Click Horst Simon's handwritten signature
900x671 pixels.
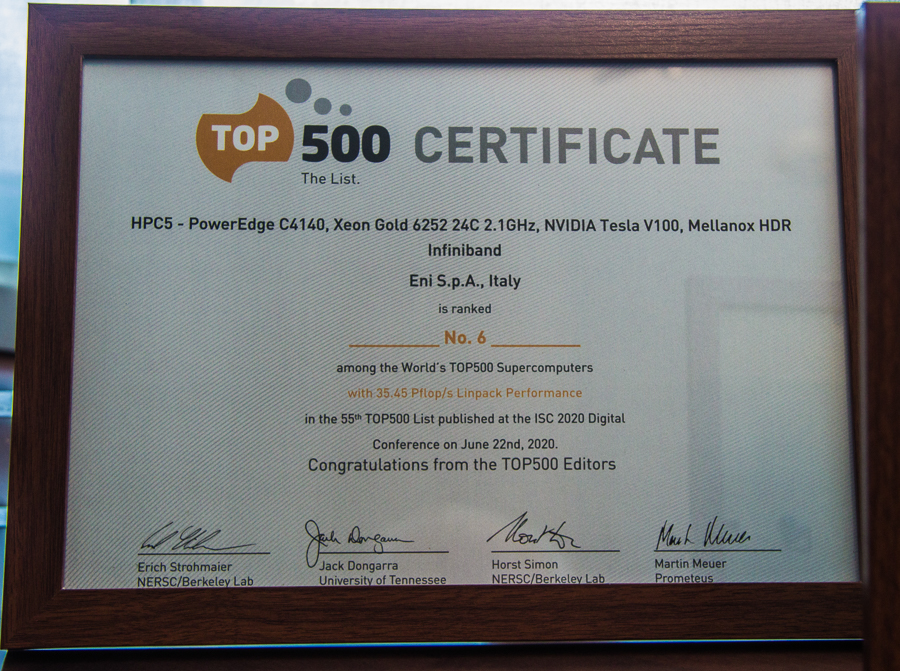tap(533, 532)
